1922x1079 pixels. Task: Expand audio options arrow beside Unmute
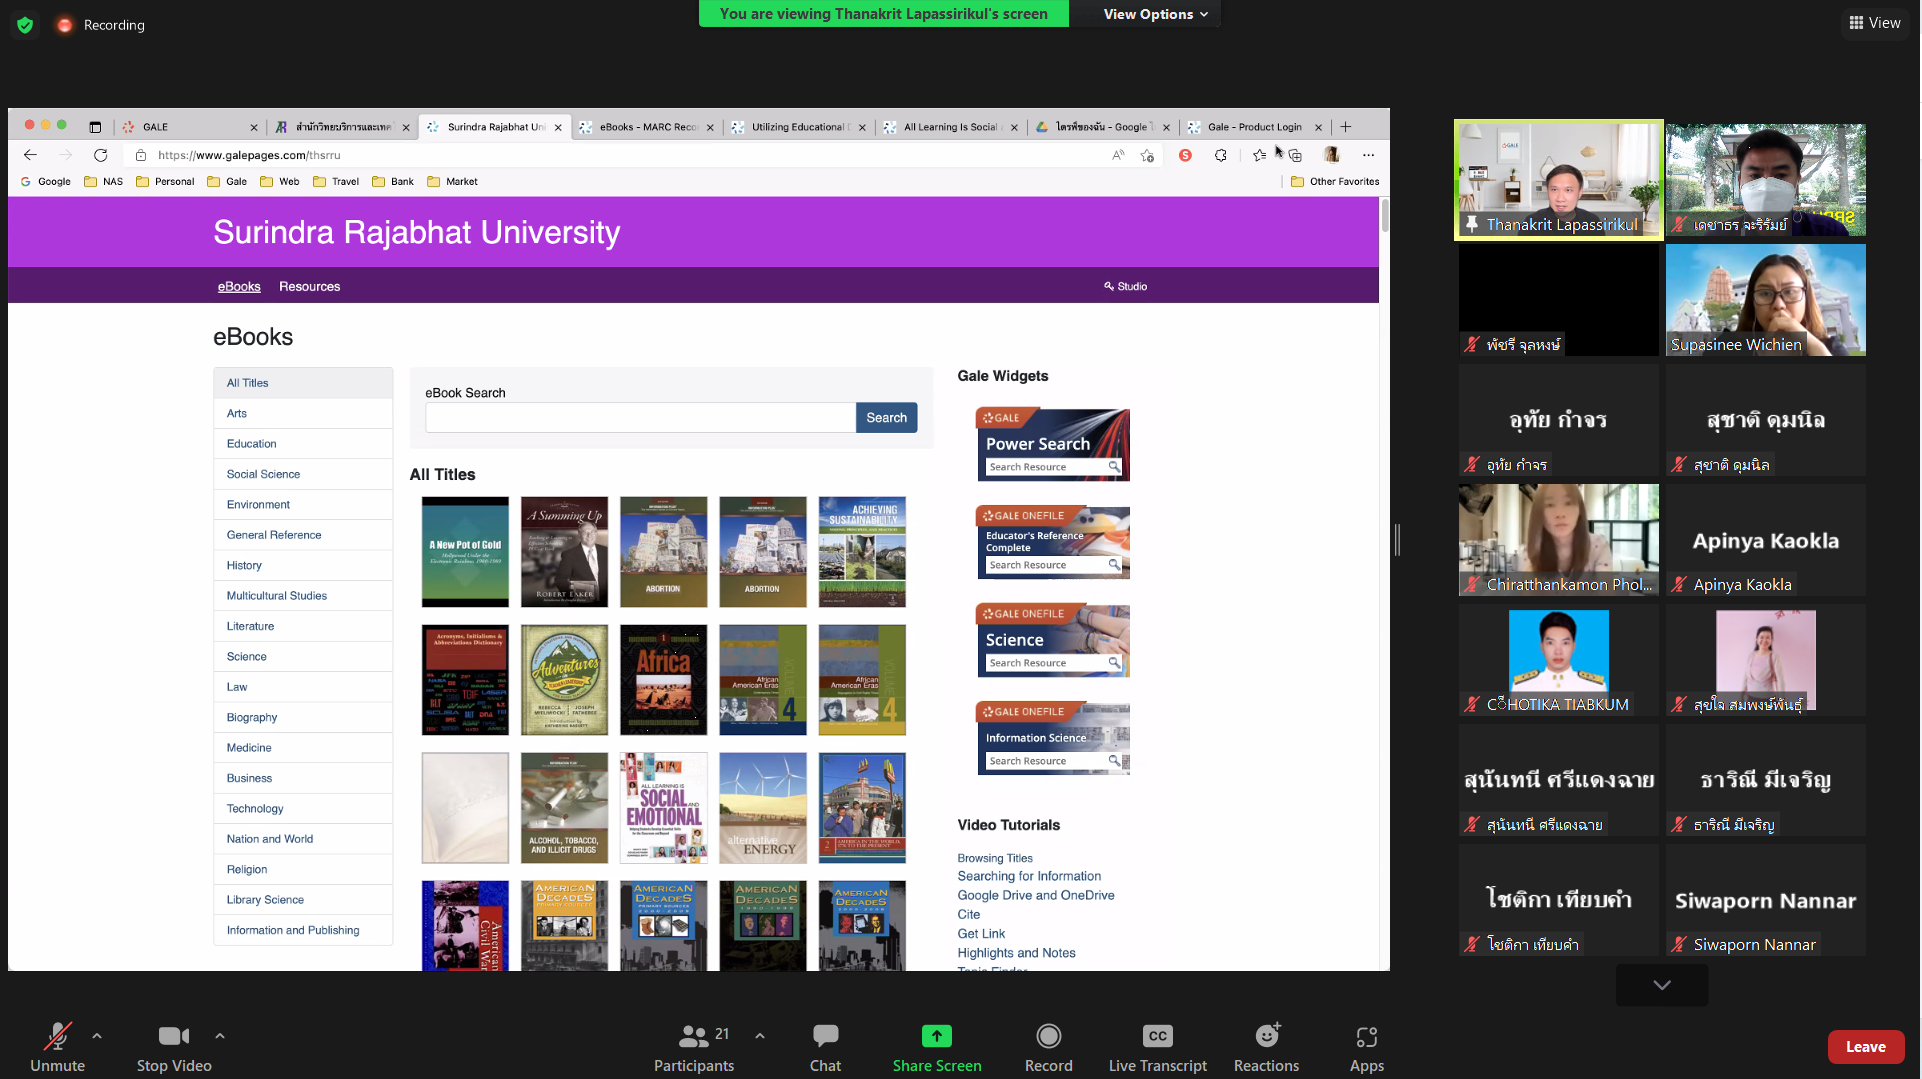coord(97,1036)
